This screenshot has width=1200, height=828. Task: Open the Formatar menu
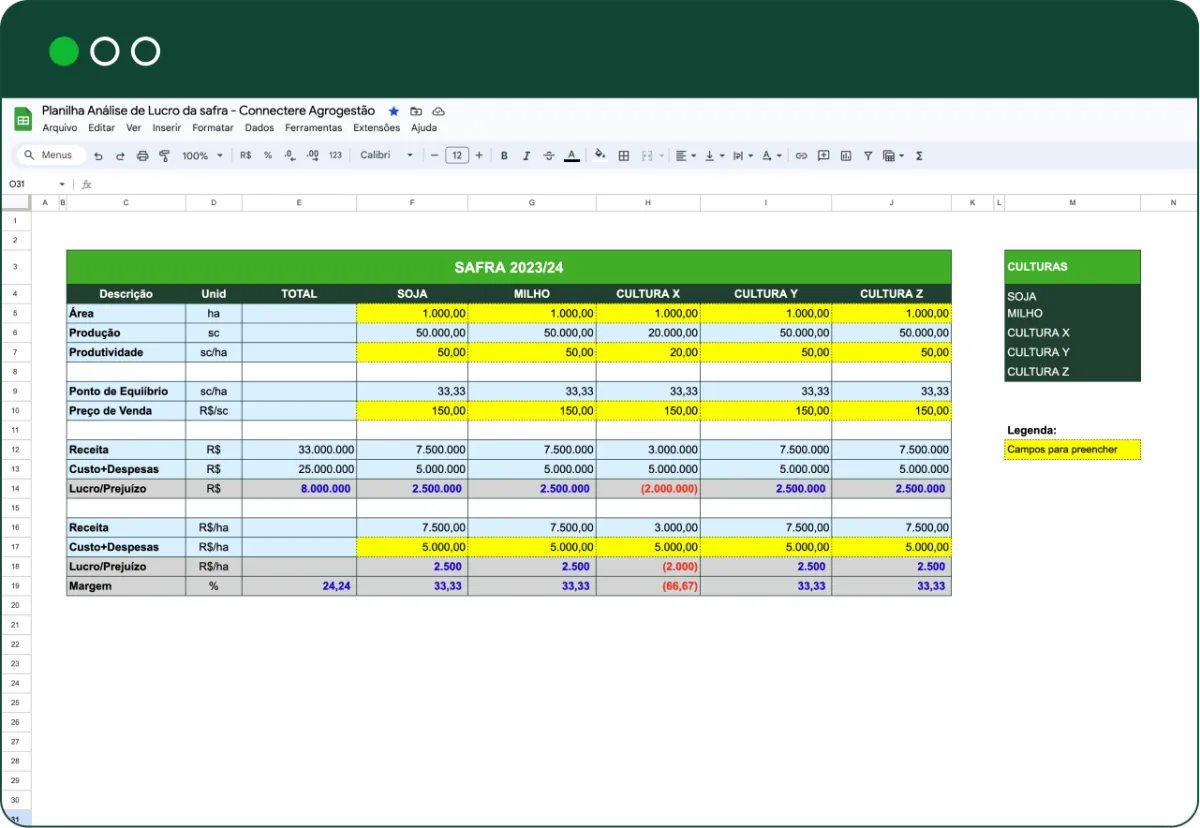pyautogui.click(x=213, y=128)
